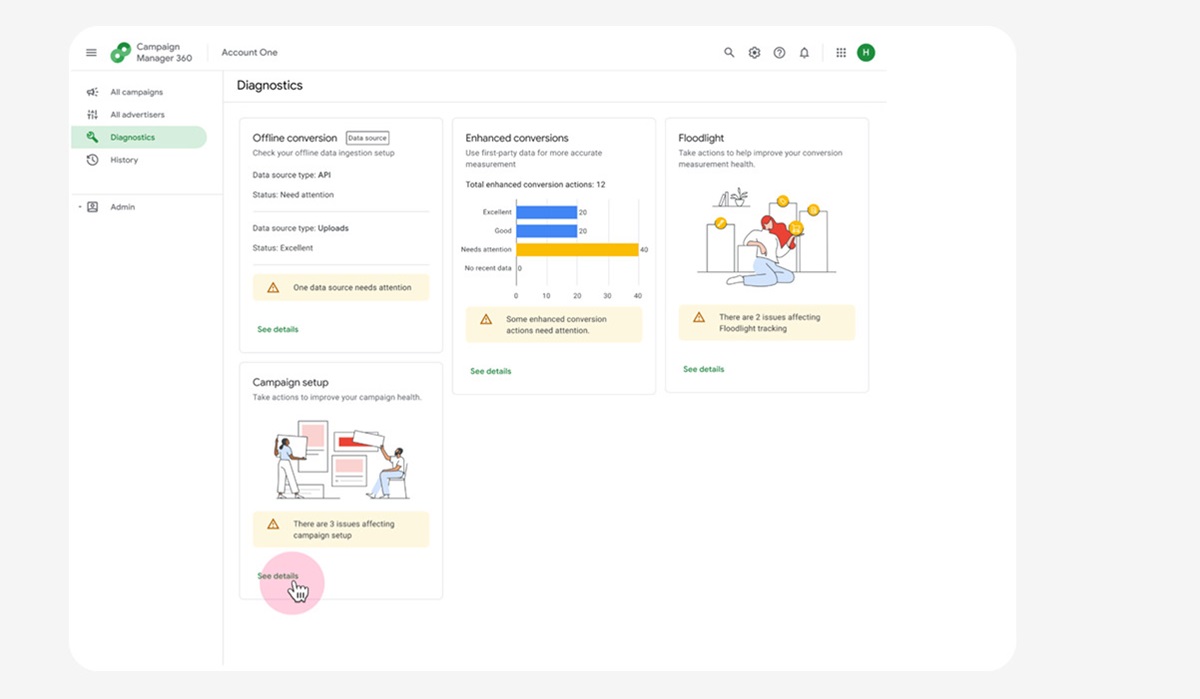1200x699 pixels.
Task: See details for Enhanced conversions
Action: (490, 371)
